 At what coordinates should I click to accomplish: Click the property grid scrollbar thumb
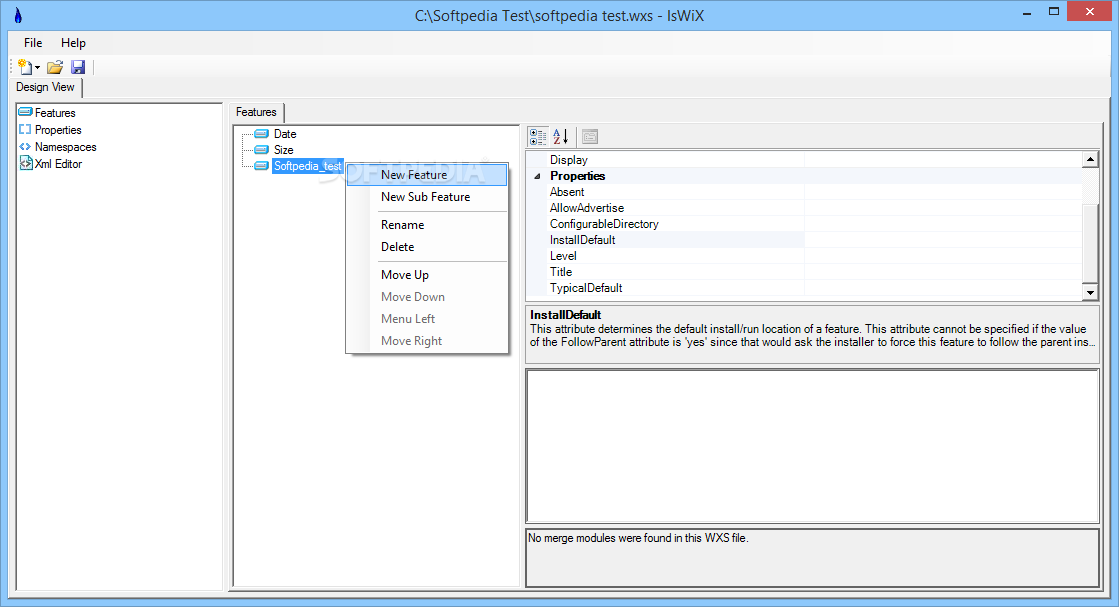pyautogui.click(x=1090, y=243)
